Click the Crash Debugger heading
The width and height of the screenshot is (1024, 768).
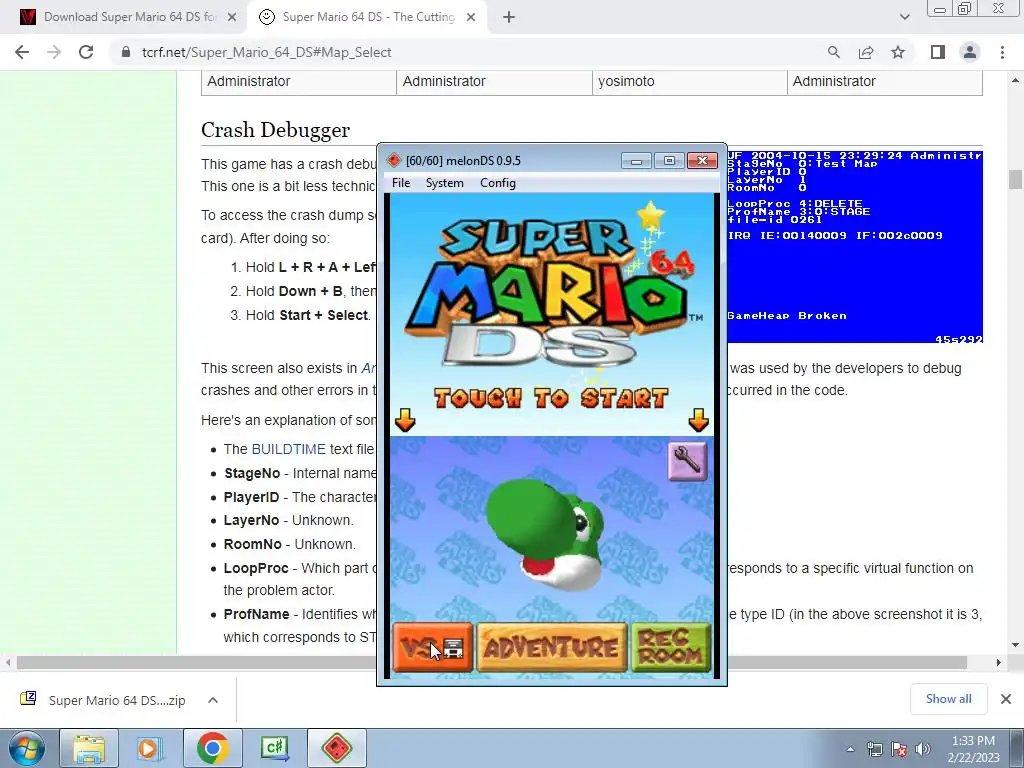pos(276,130)
